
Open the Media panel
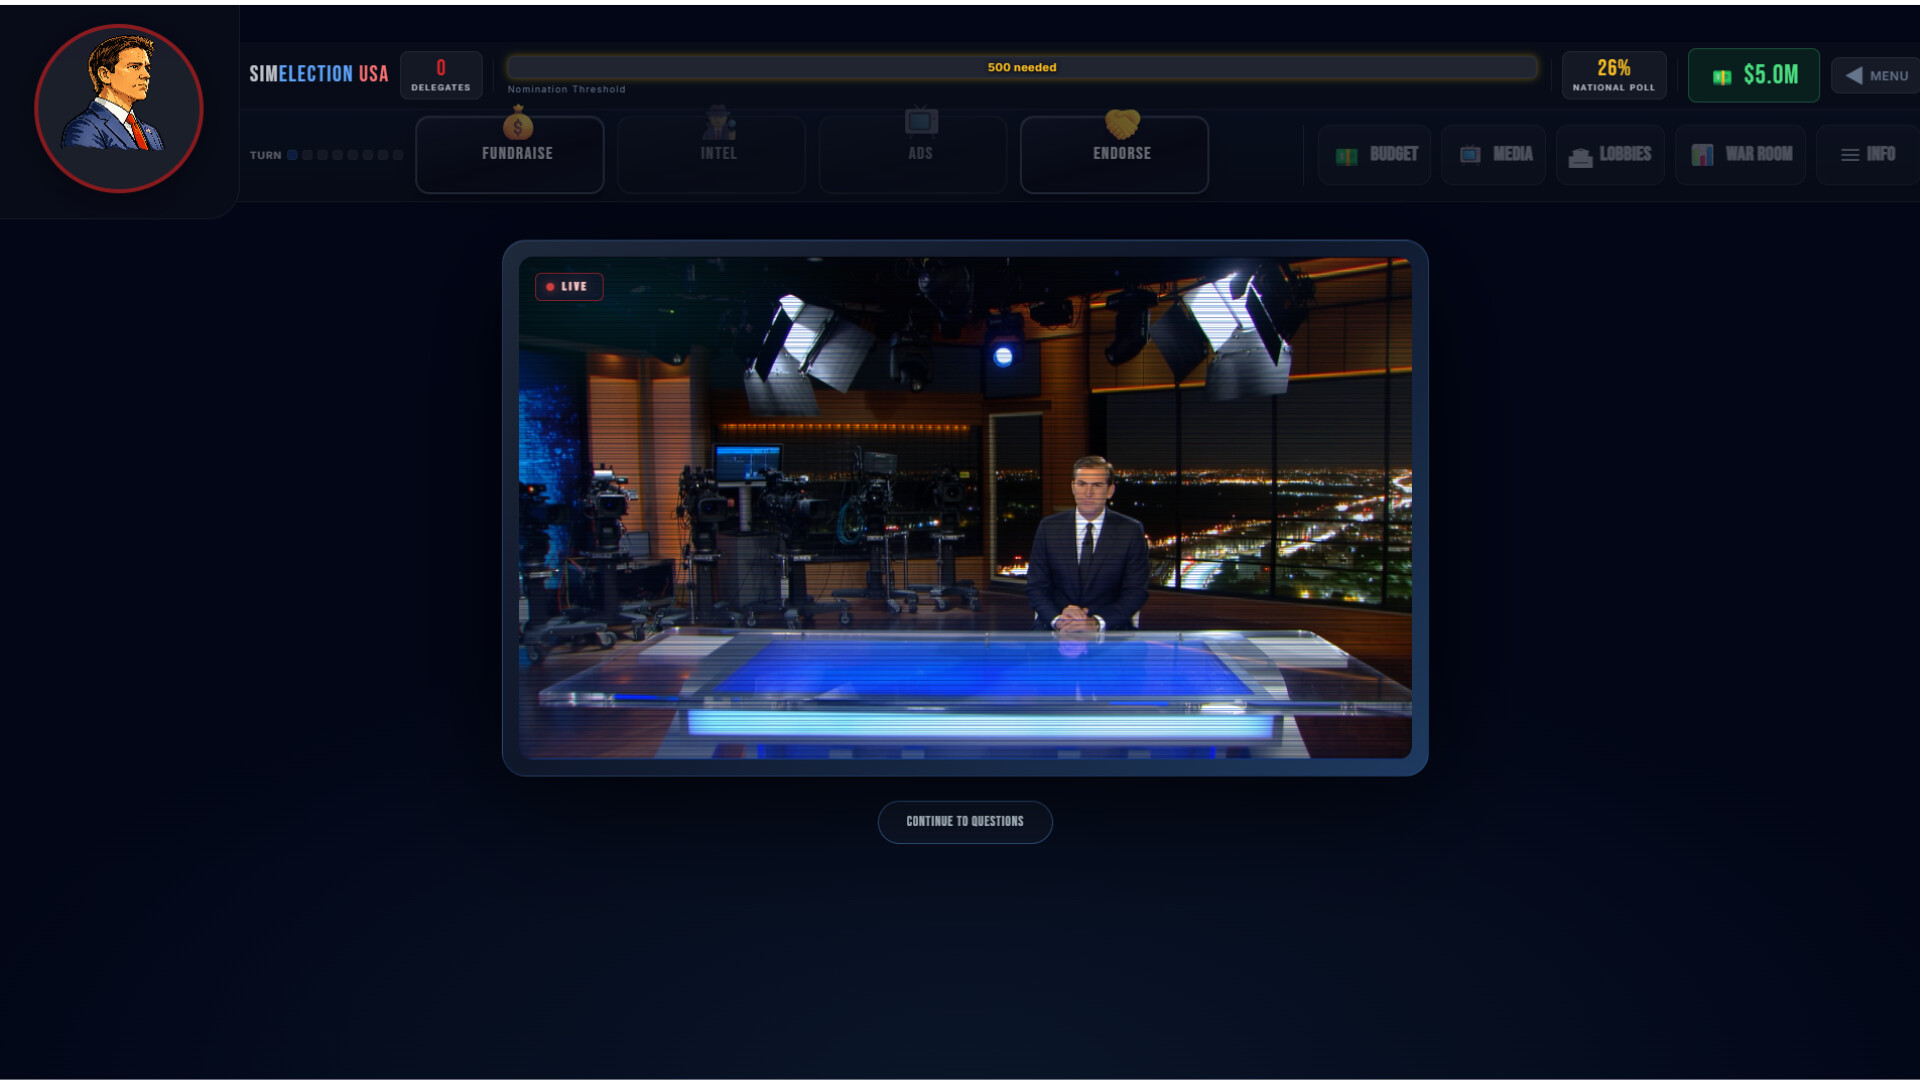click(1495, 155)
